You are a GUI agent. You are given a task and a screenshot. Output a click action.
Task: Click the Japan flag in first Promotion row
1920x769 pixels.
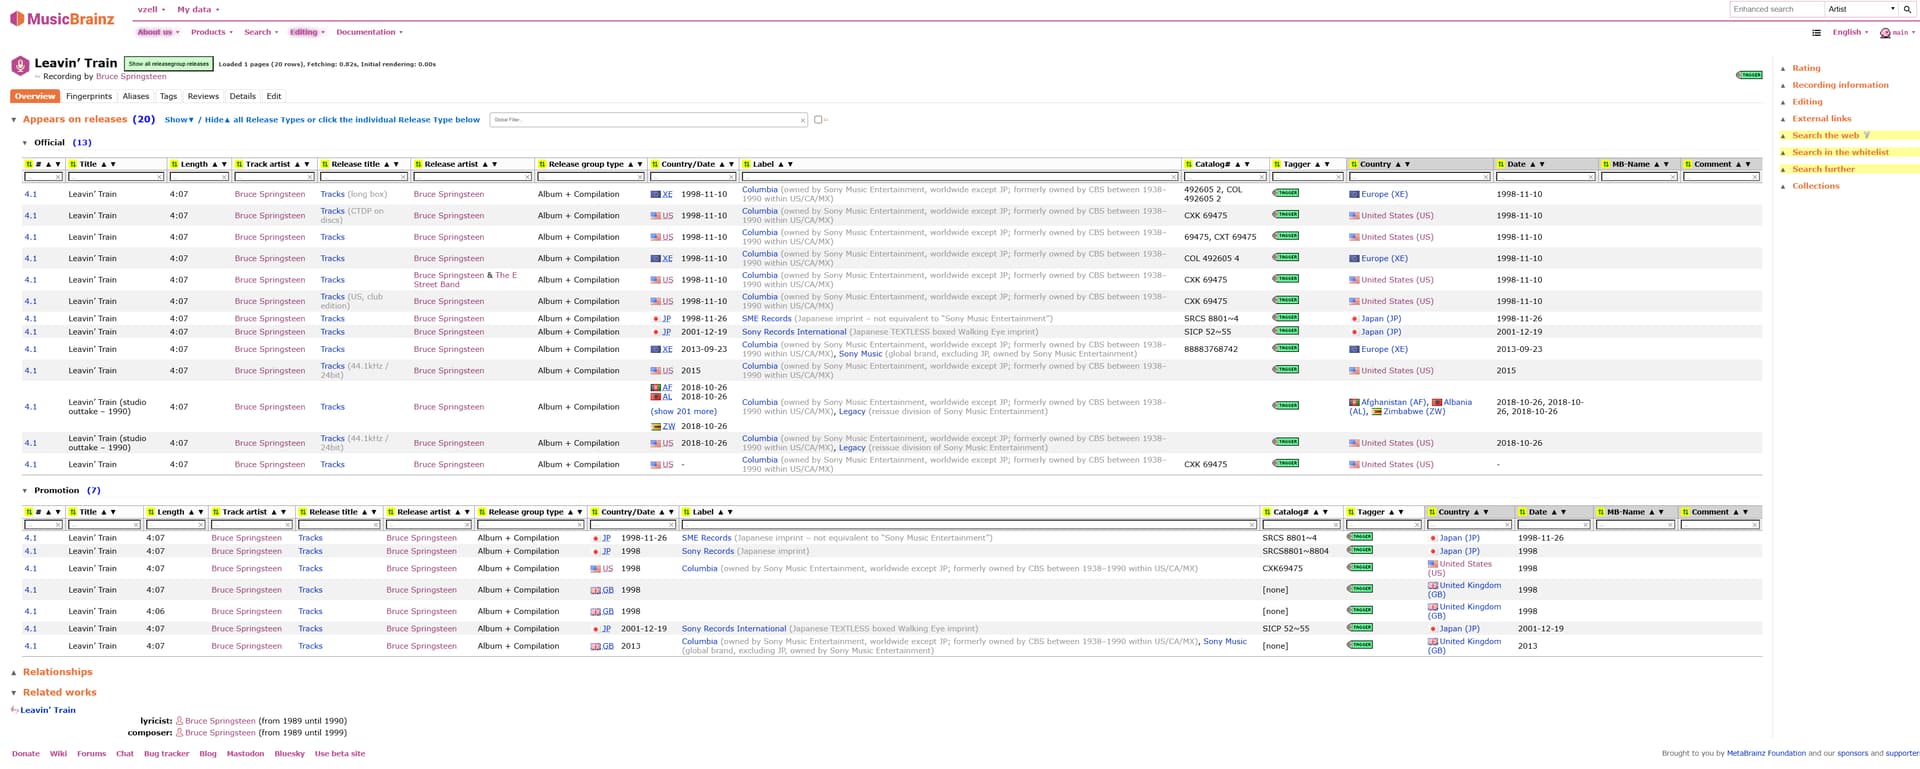coord(596,538)
